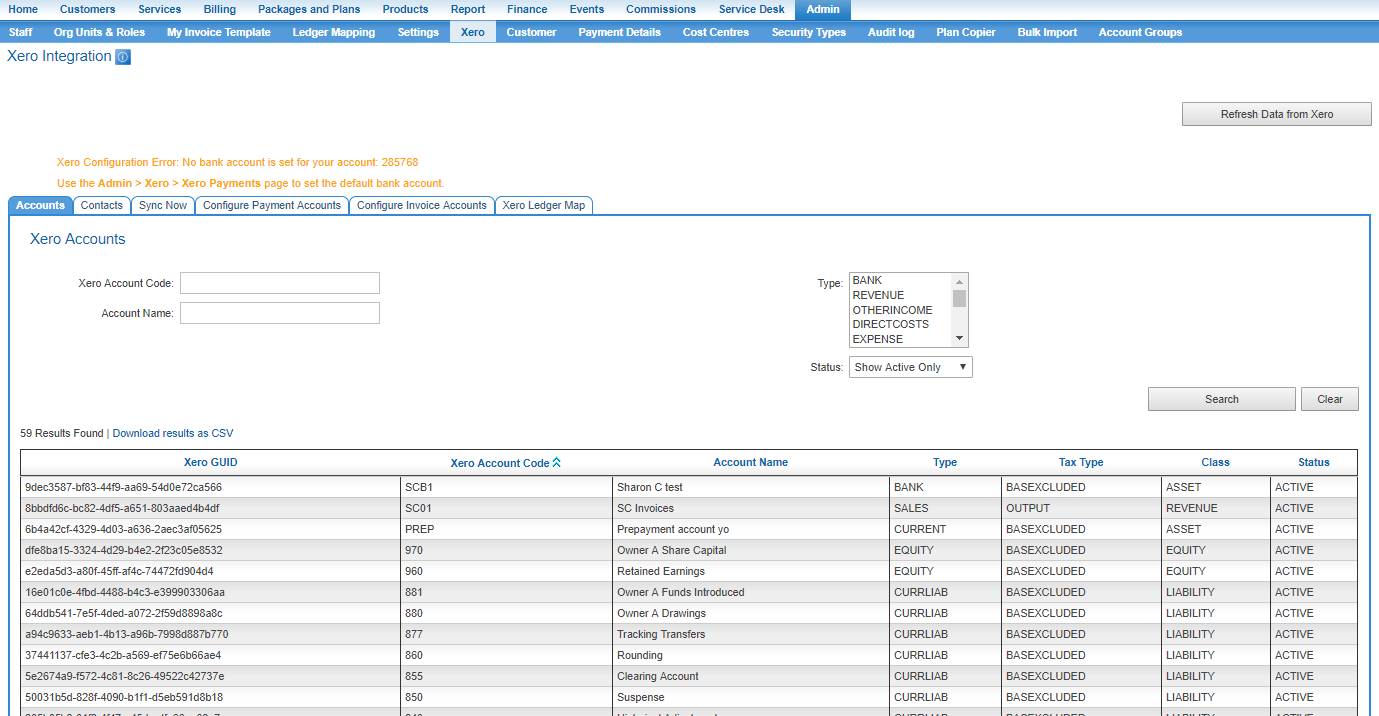Focus the Account Name input field
1379x716 pixels.
coord(280,313)
